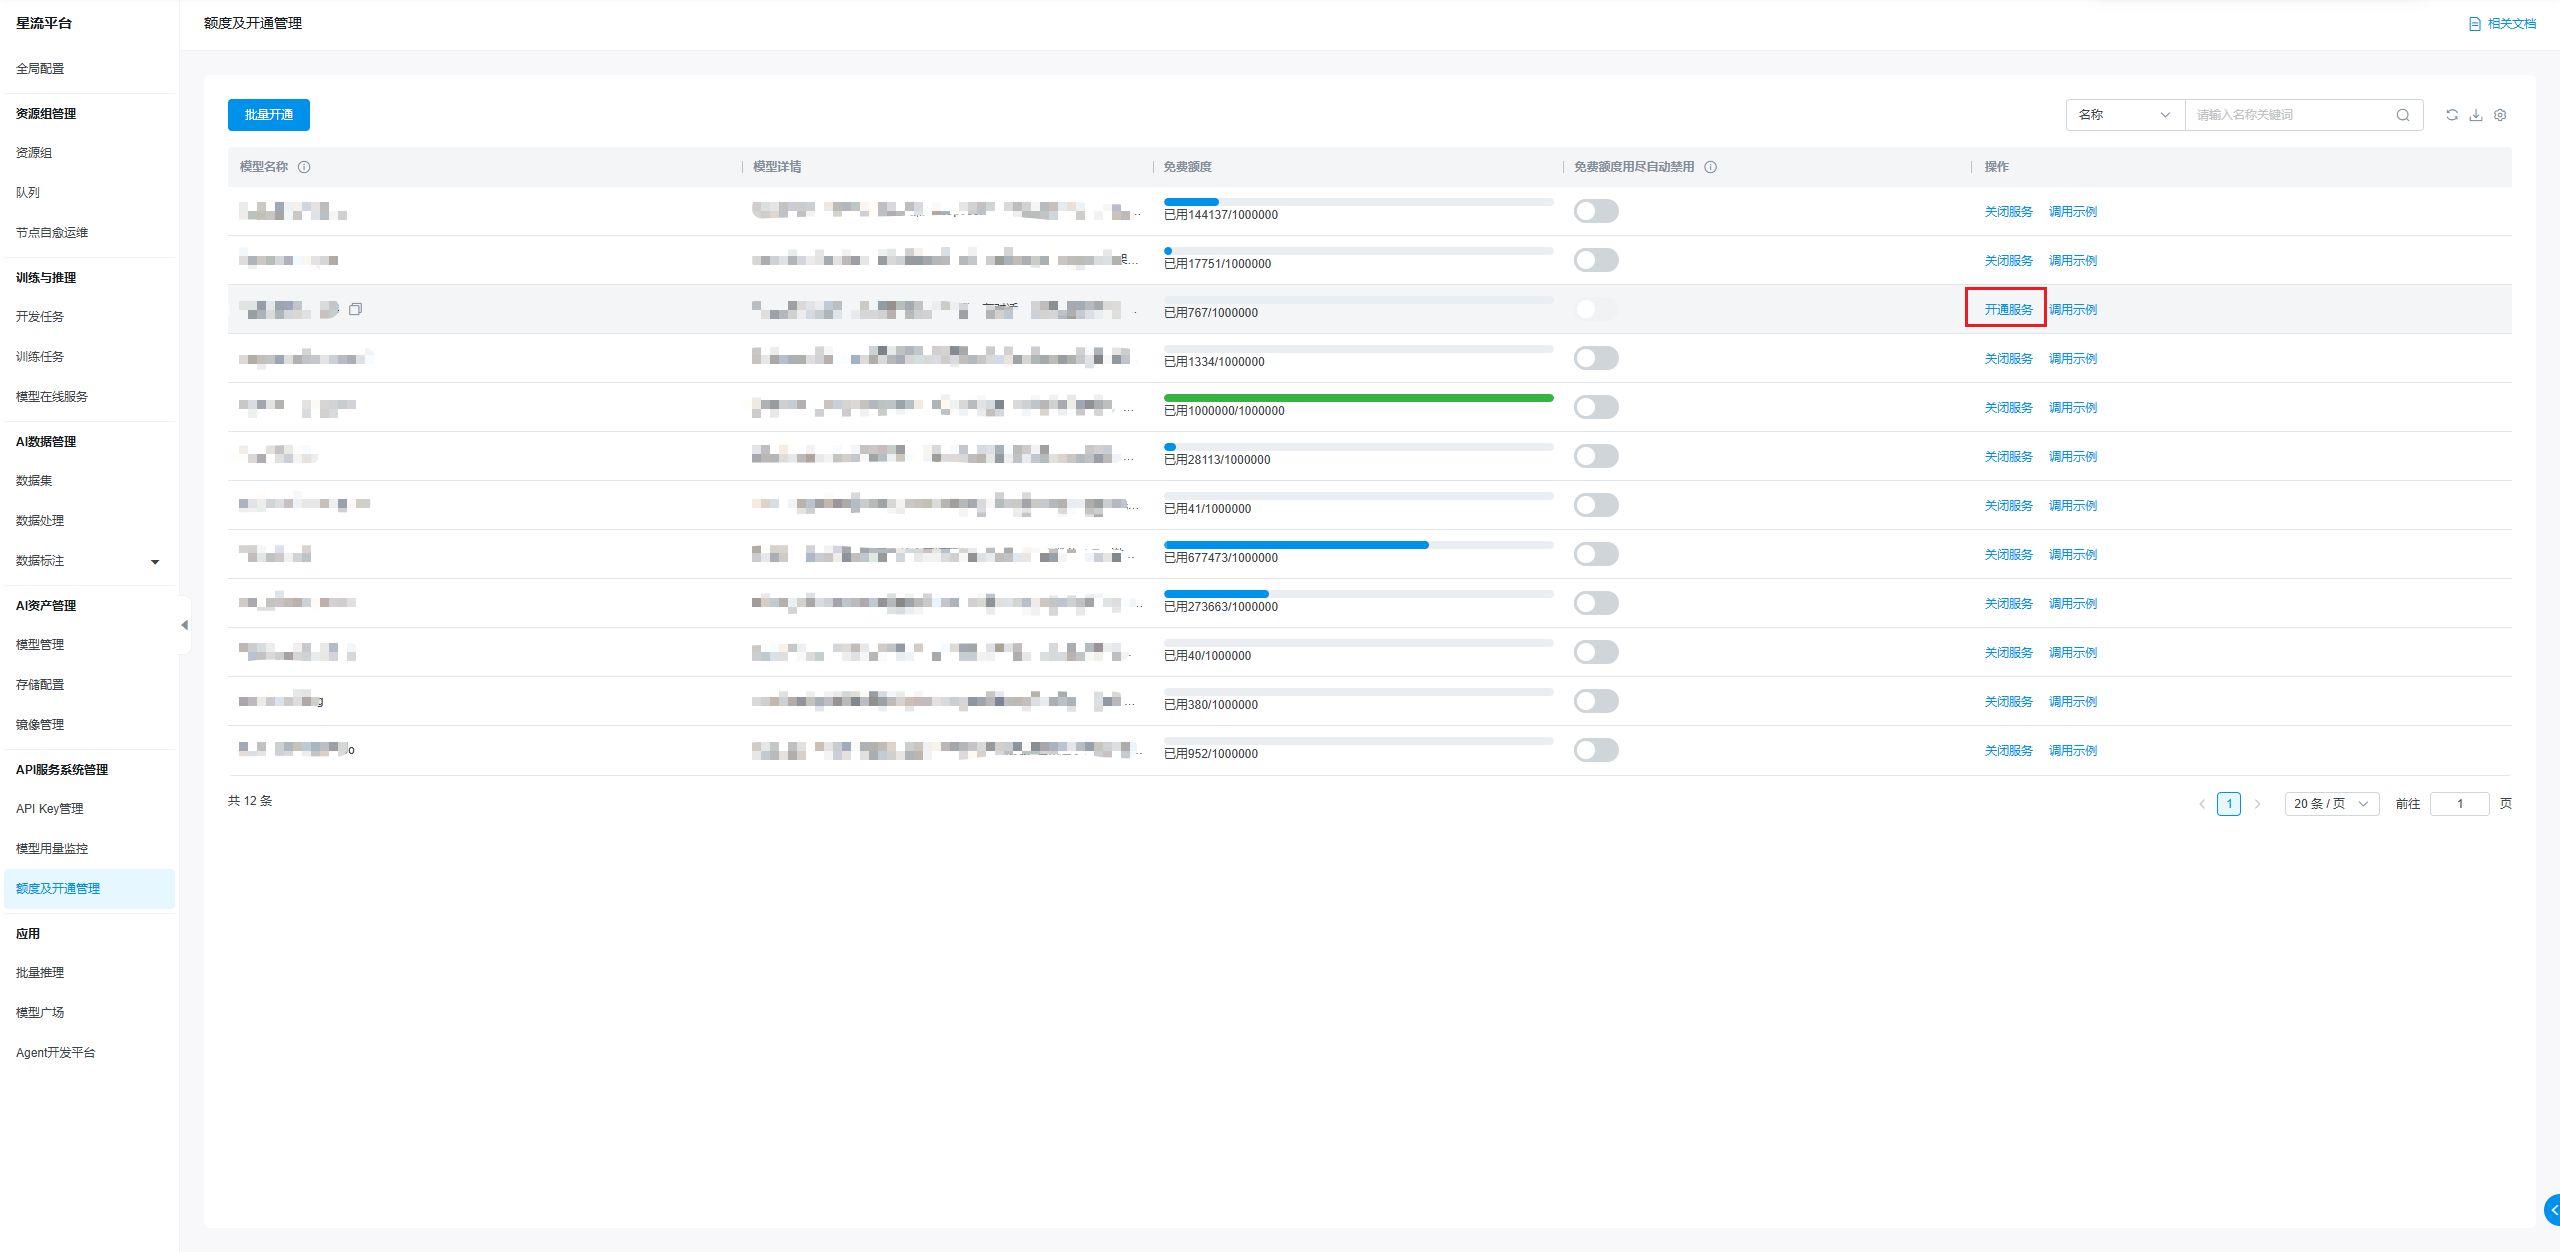Click the fully used green quota progress bar
The width and height of the screenshot is (2560, 1252).
click(1358, 398)
